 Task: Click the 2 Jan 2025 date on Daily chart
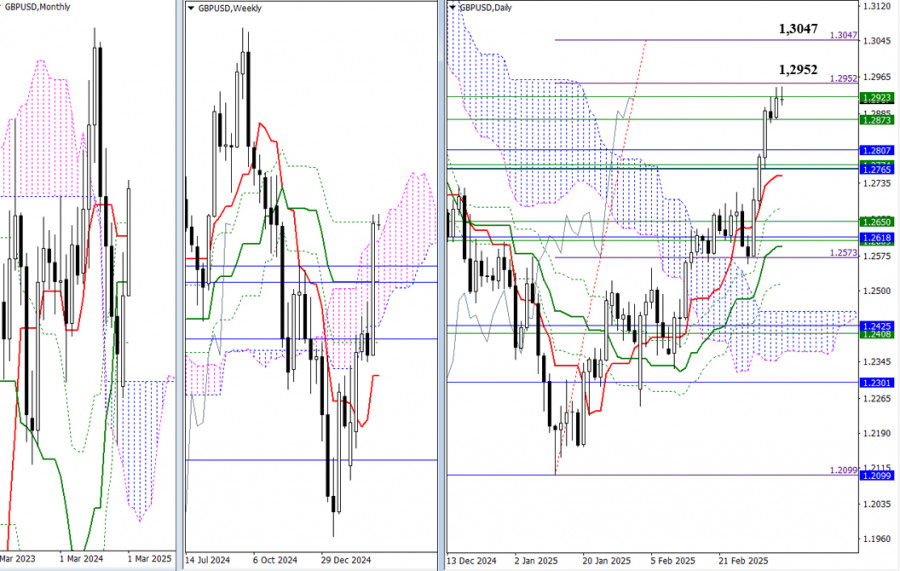click(x=536, y=560)
